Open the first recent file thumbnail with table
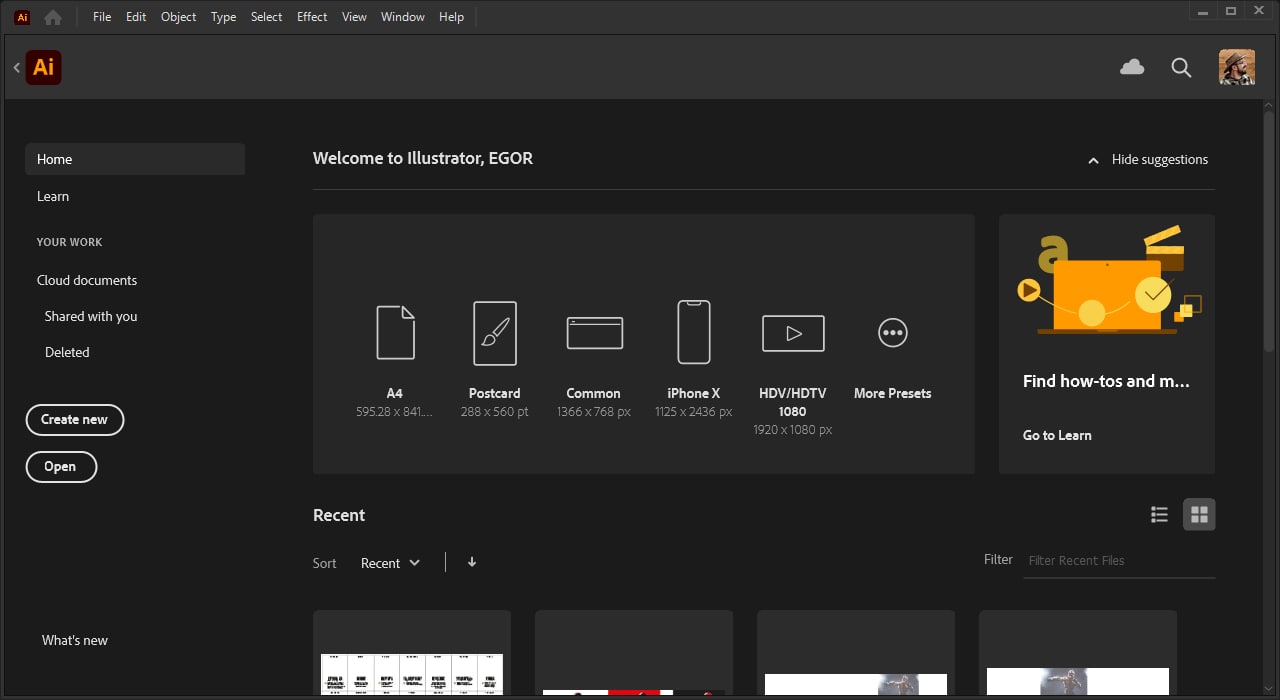The image size is (1280, 700). pyautogui.click(x=412, y=653)
